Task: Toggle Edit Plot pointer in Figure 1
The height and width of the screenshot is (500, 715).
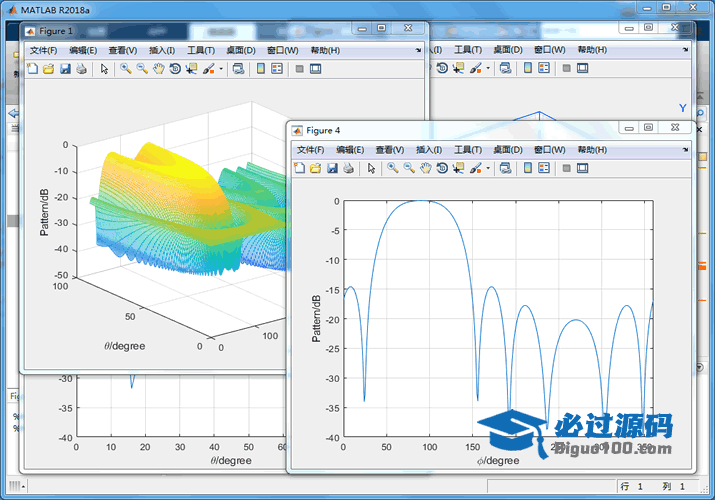Action: pos(104,69)
